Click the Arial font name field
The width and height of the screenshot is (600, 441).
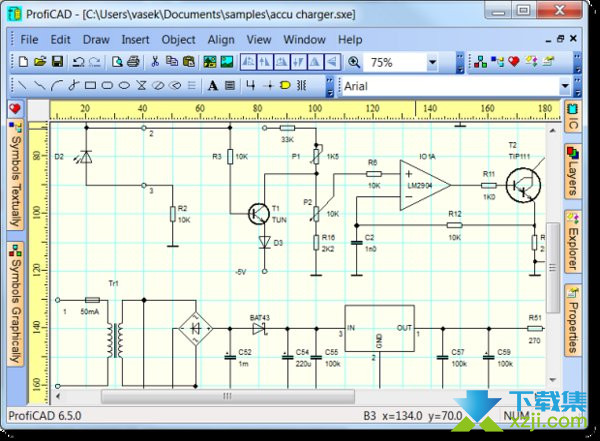pos(450,86)
